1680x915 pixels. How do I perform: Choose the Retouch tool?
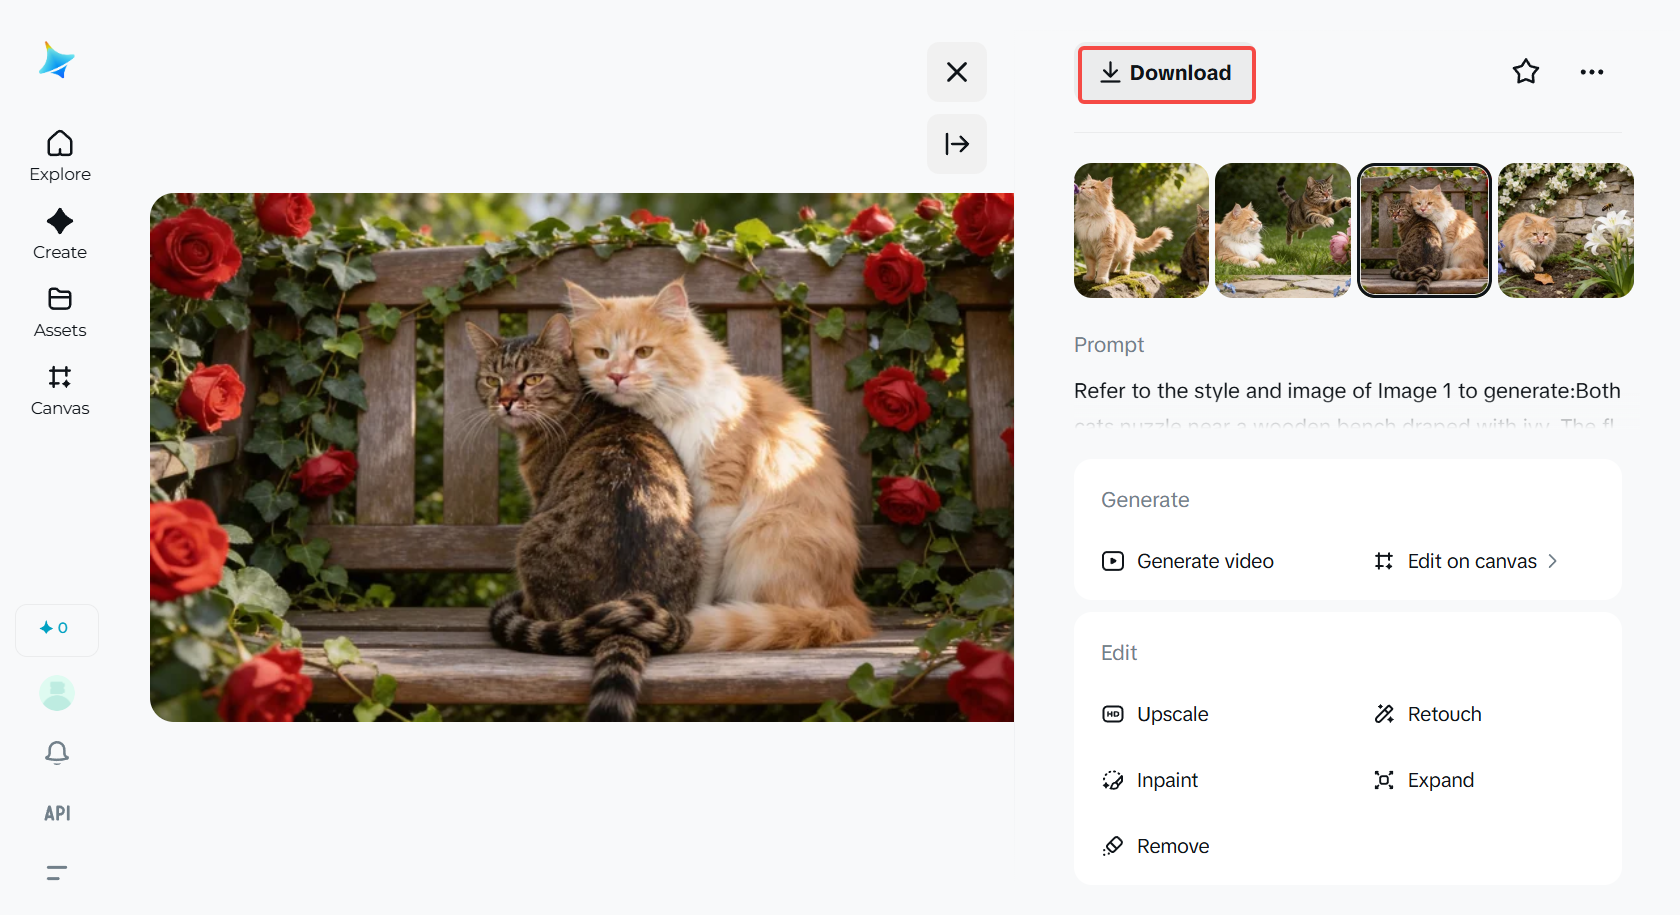click(1427, 714)
